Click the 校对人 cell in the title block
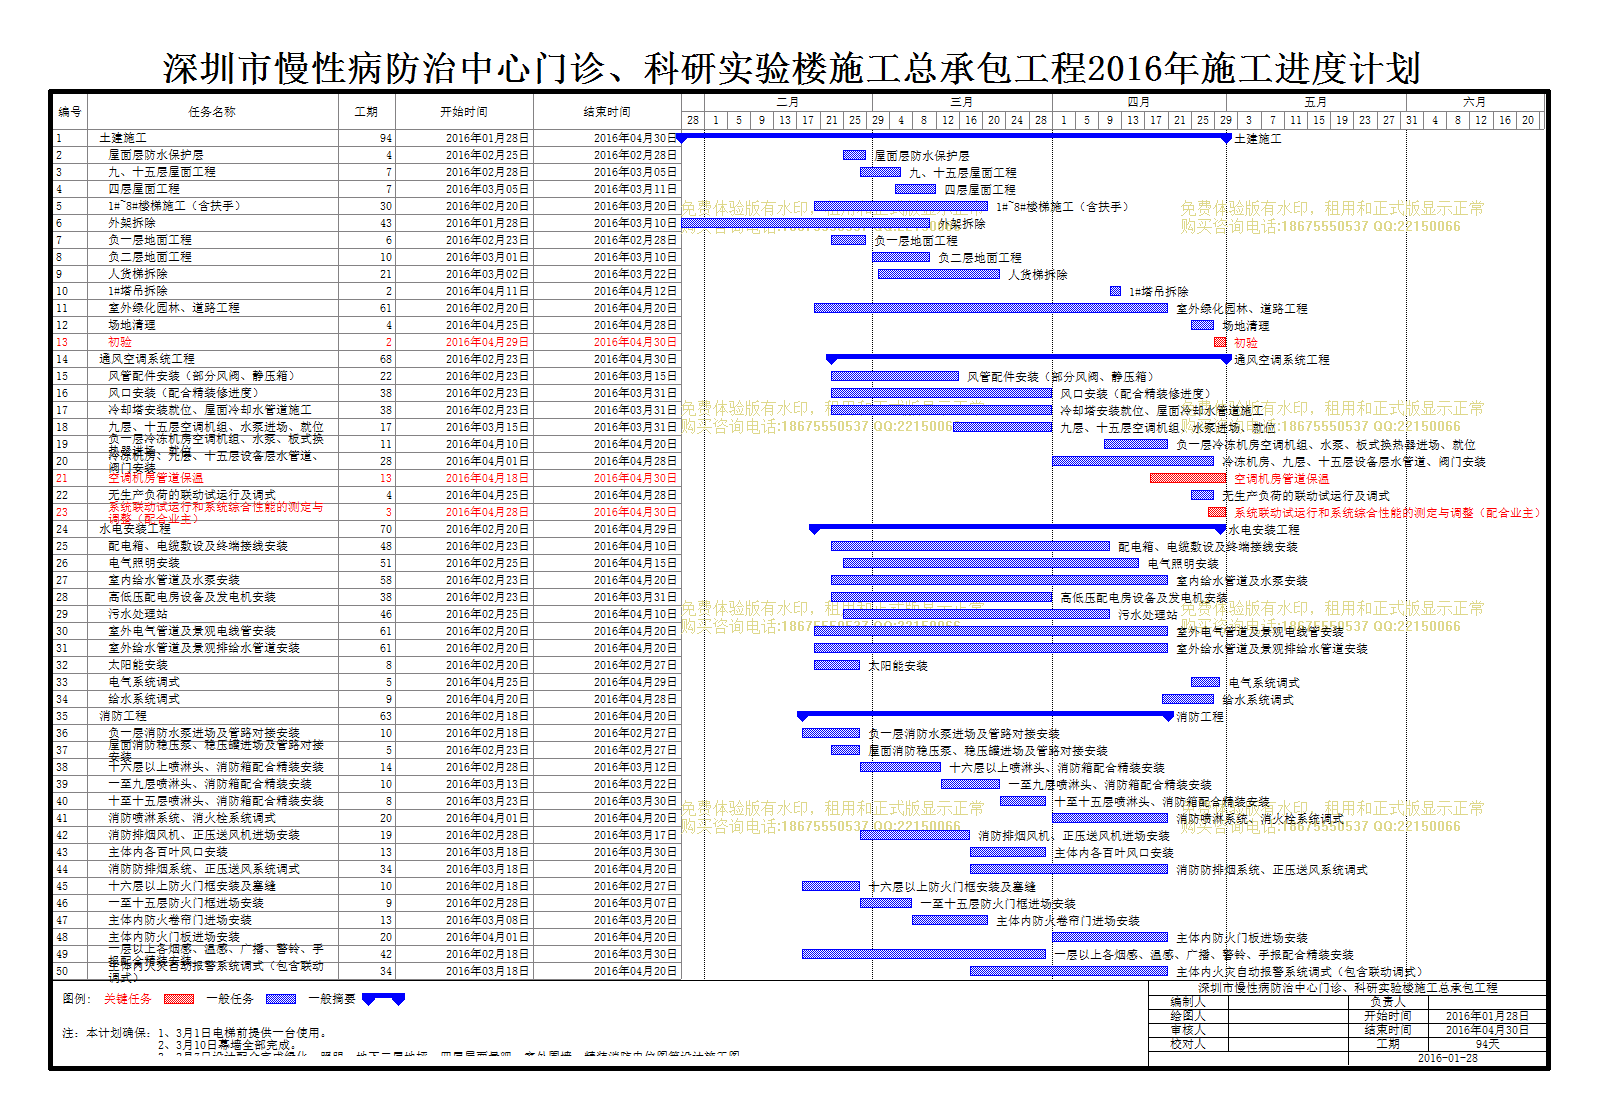The height and width of the screenshot is (1117, 1597). pyautogui.click(x=1188, y=1043)
